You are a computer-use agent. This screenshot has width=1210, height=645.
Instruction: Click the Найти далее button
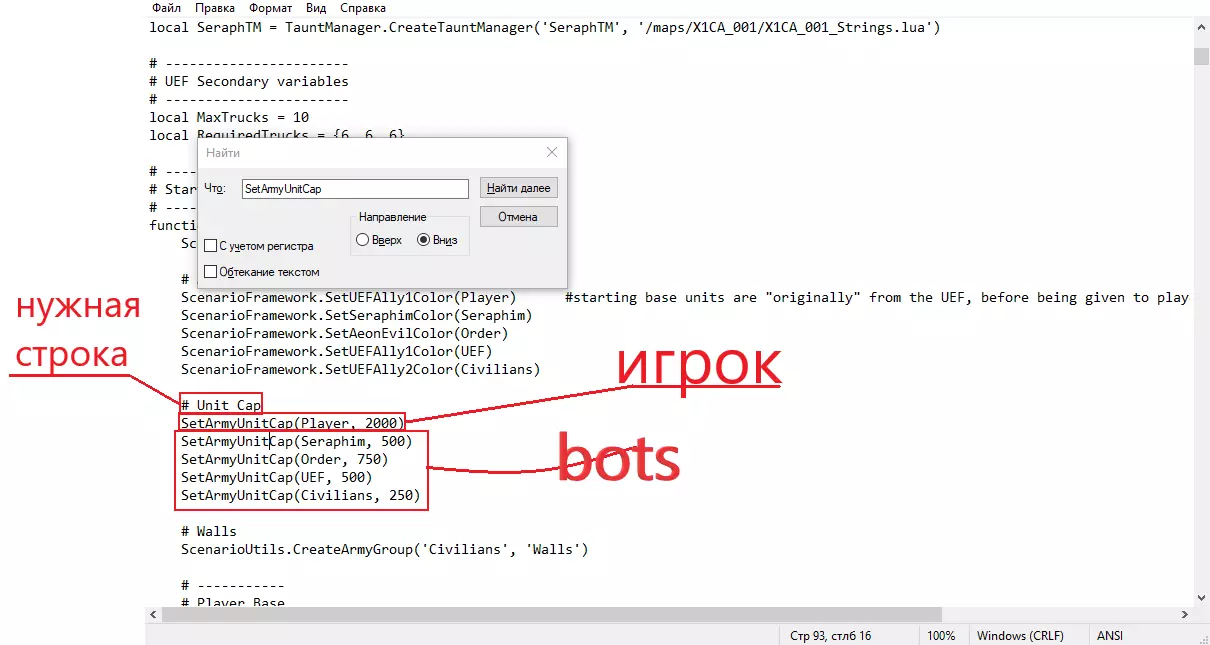pyautogui.click(x=519, y=188)
